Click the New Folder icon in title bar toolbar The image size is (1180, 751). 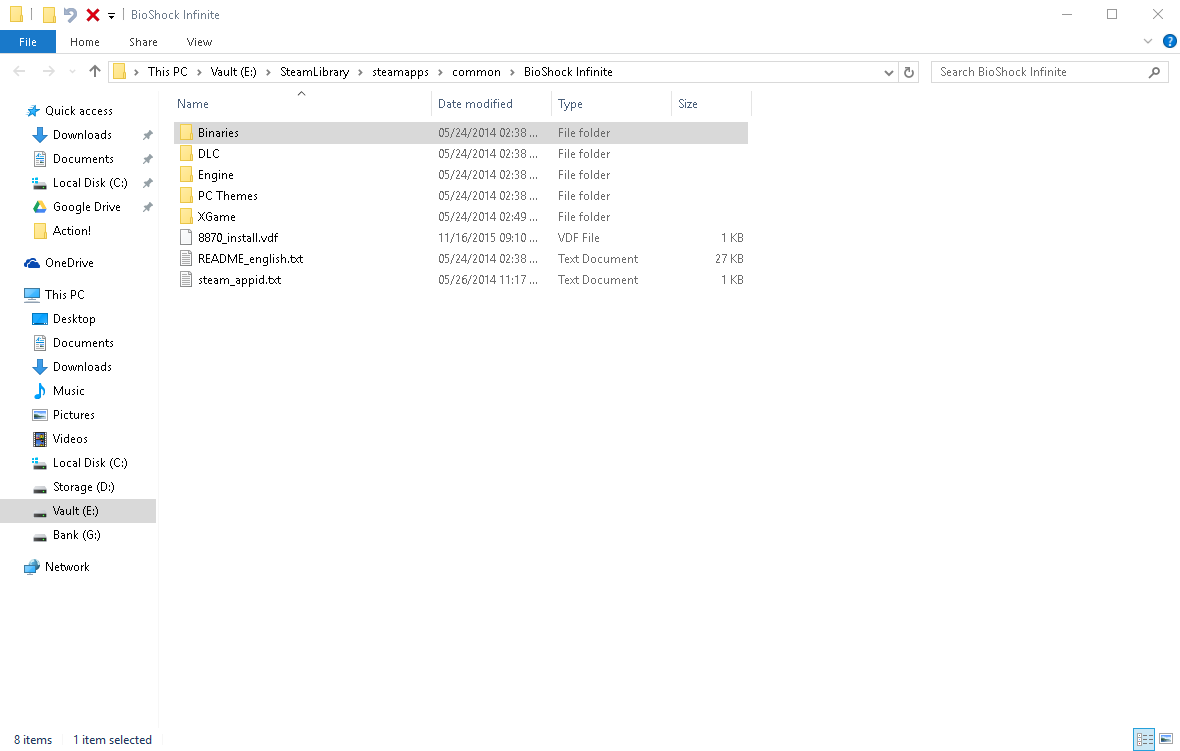pos(49,14)
